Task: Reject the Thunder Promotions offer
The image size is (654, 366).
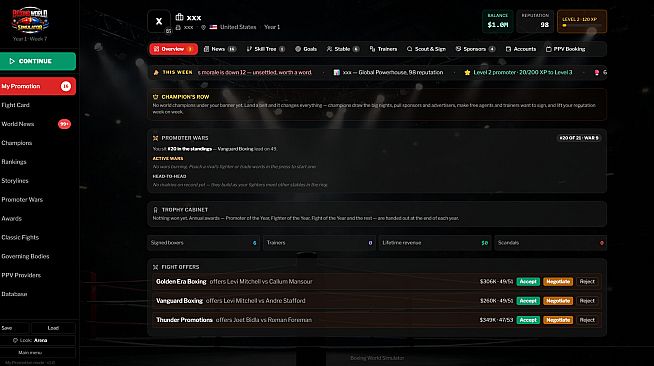Action: click(x=587, y=320)
